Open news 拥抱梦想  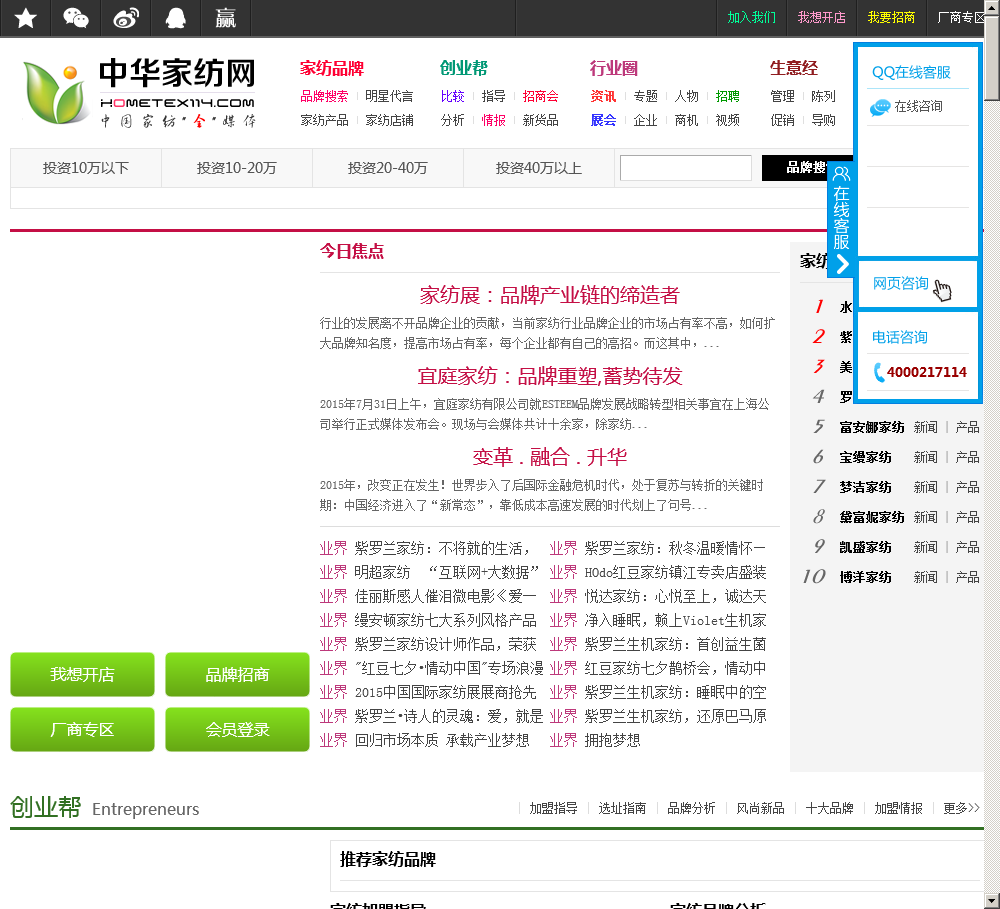click(612, 741)
